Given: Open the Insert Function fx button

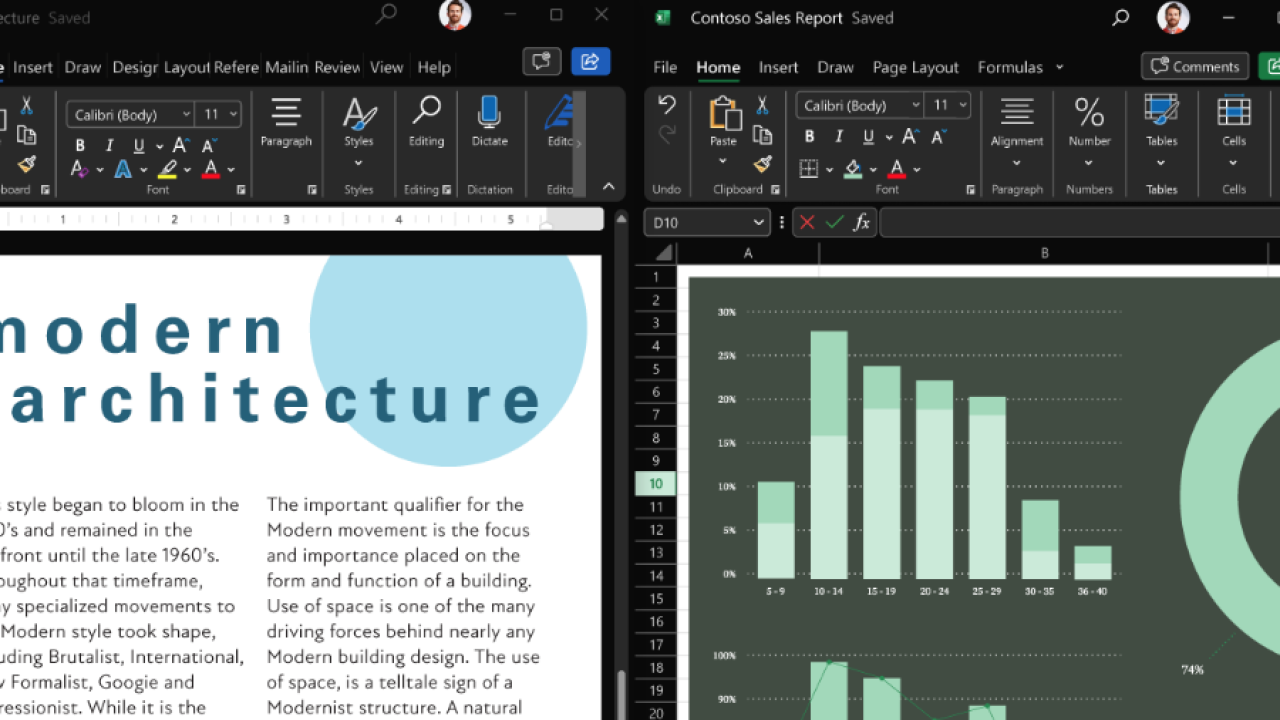Looking at the screenshot, I should tap(861, 223).
